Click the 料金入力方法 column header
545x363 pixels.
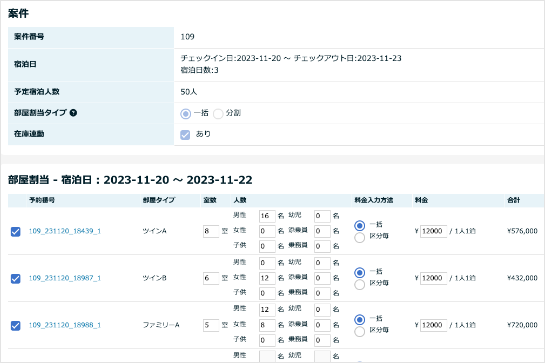(374, 200)
